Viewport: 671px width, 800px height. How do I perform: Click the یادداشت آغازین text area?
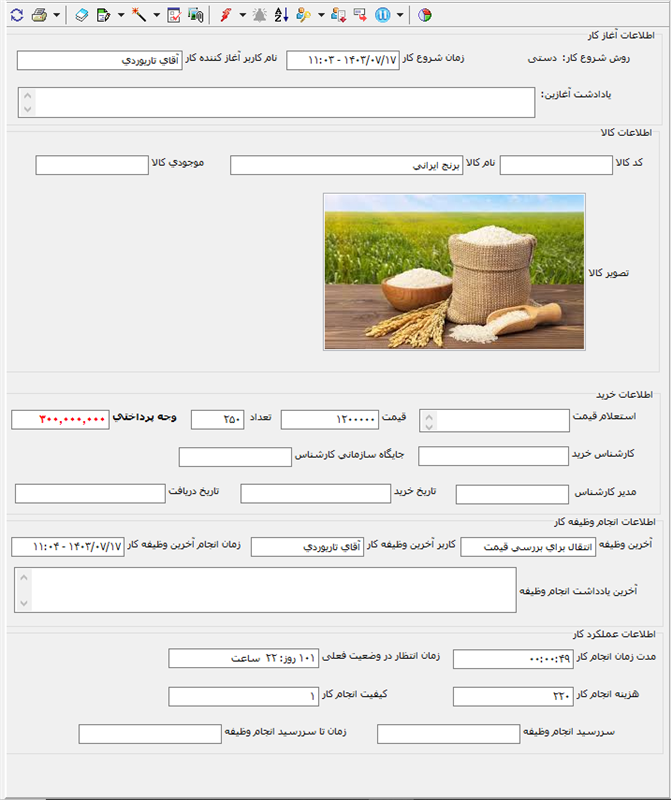278,102
